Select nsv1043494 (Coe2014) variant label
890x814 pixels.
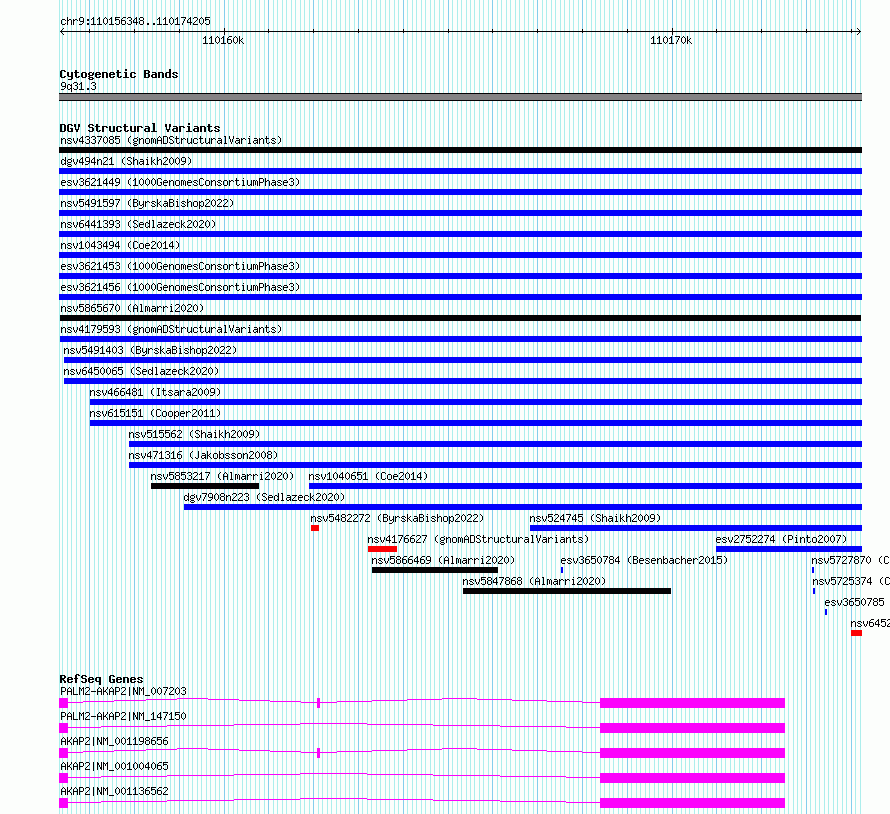pos(120,245)
